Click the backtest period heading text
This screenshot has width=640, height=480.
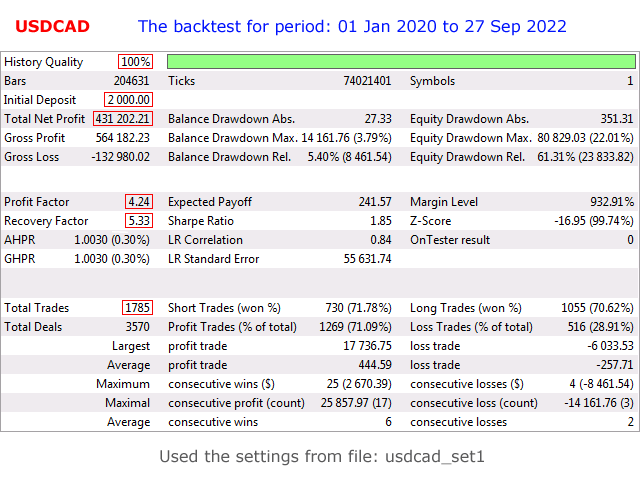pyautogui.click(x=351, y=26)
